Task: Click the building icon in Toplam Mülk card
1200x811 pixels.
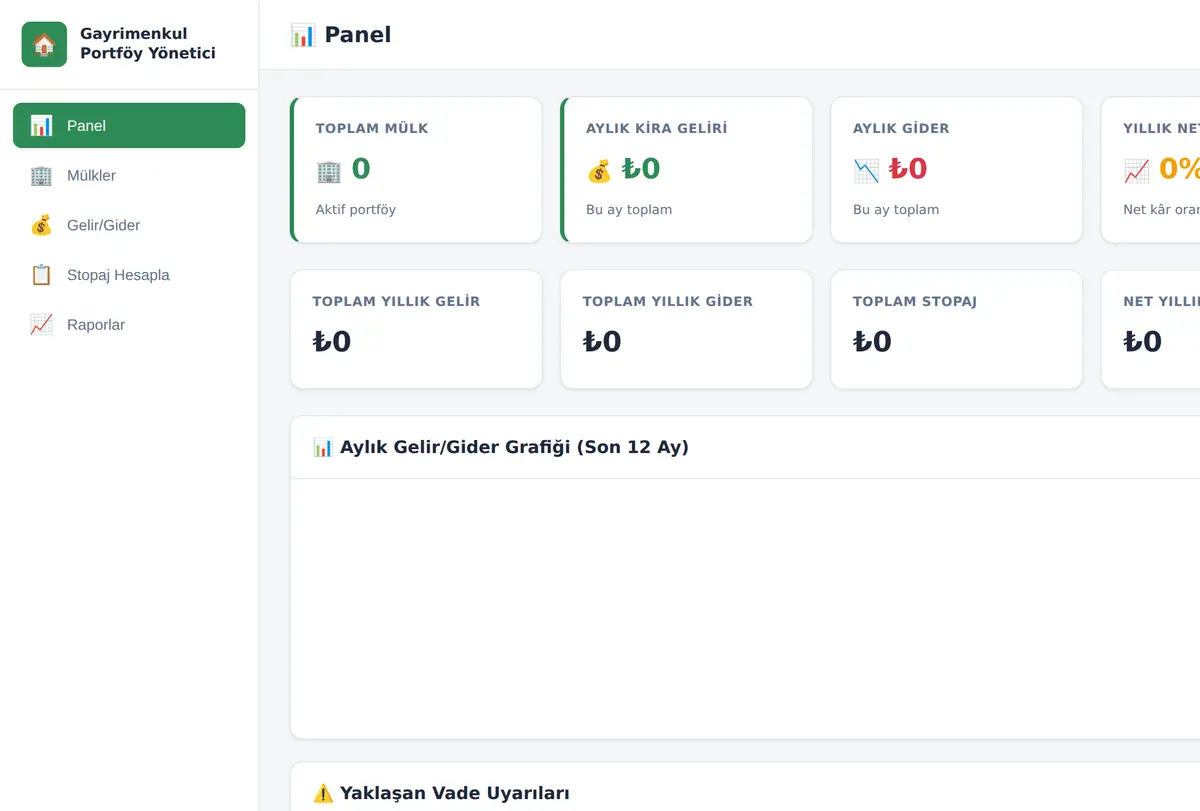Action: click(329, 171)
